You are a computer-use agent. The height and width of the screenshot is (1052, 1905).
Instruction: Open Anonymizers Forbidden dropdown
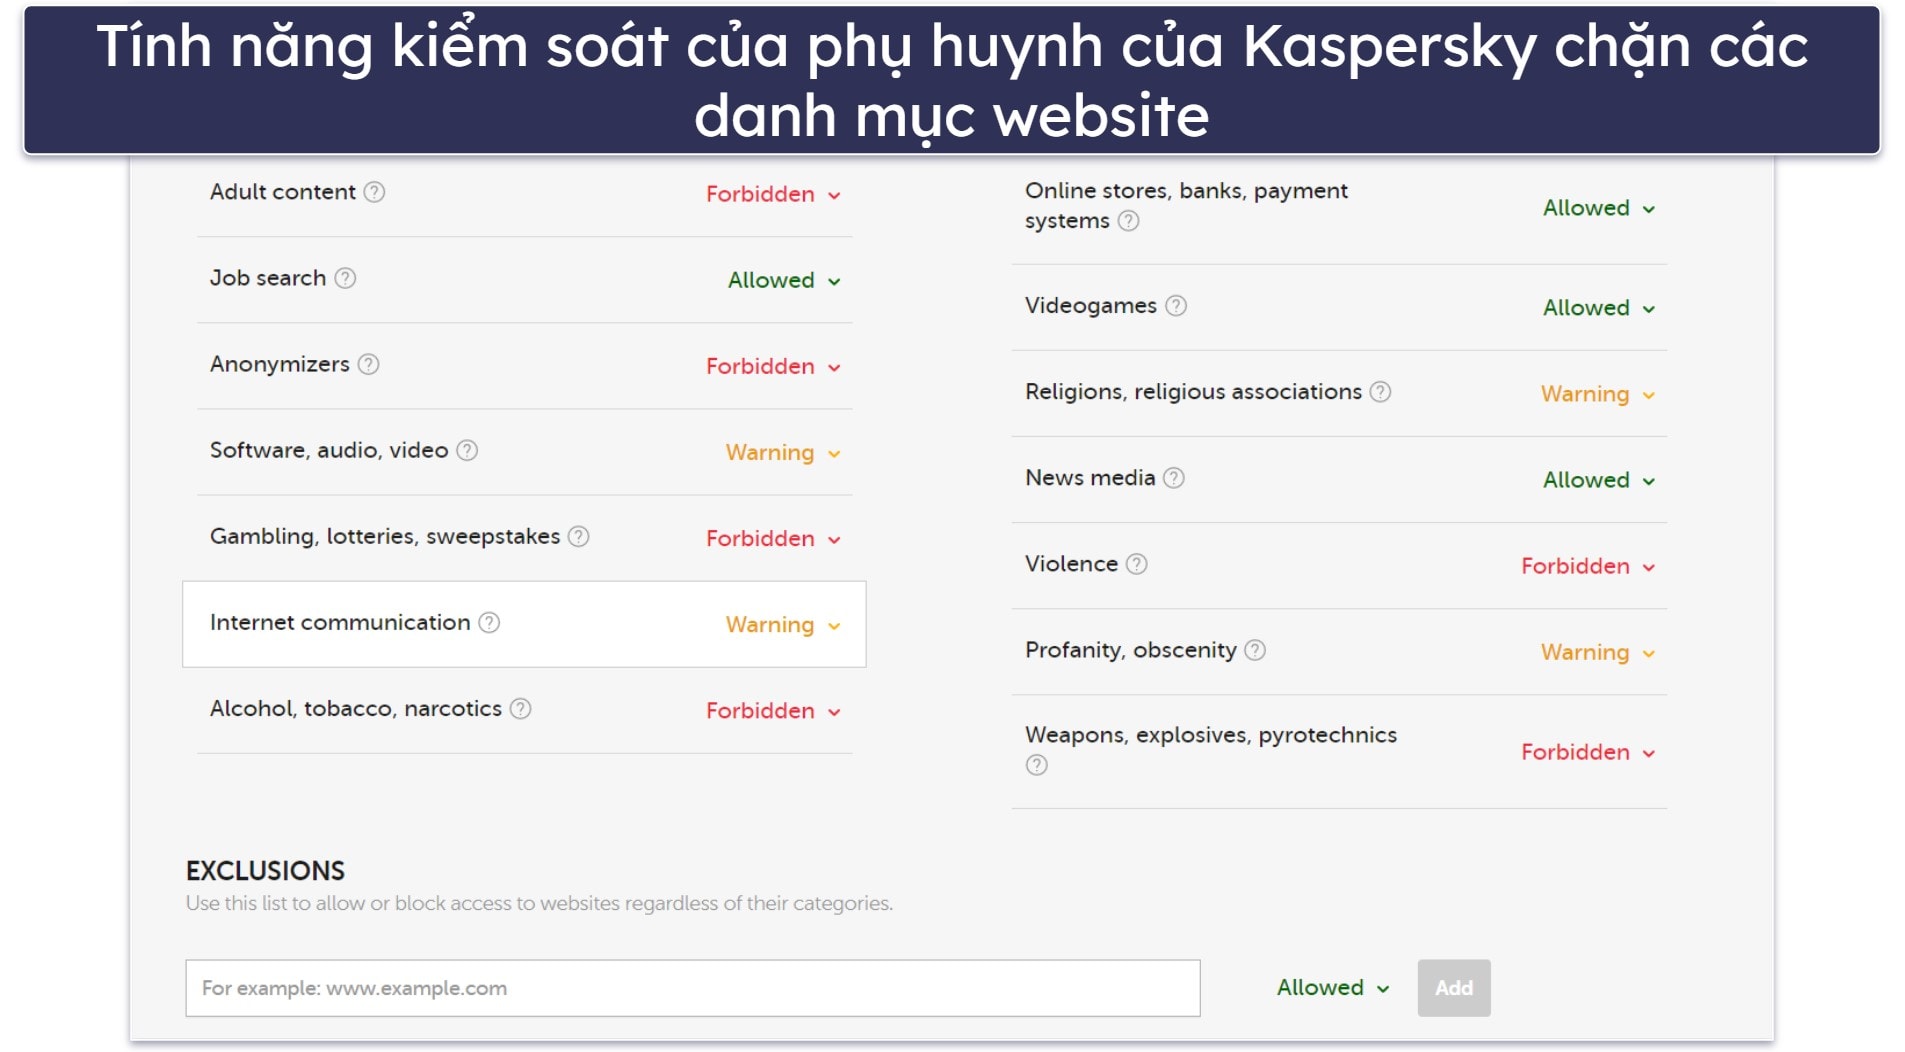pyautogui.click(x=773, y=366)
